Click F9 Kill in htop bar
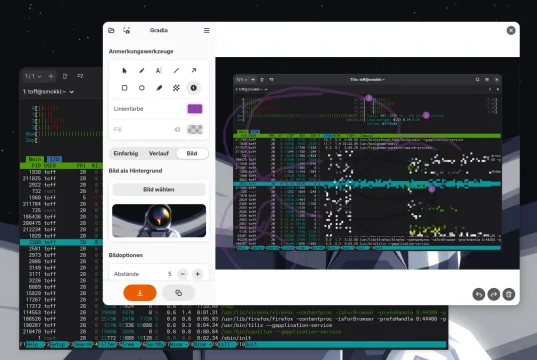This screenshot has width=537, height=360. pyautogui.click(x=224, y=344)
